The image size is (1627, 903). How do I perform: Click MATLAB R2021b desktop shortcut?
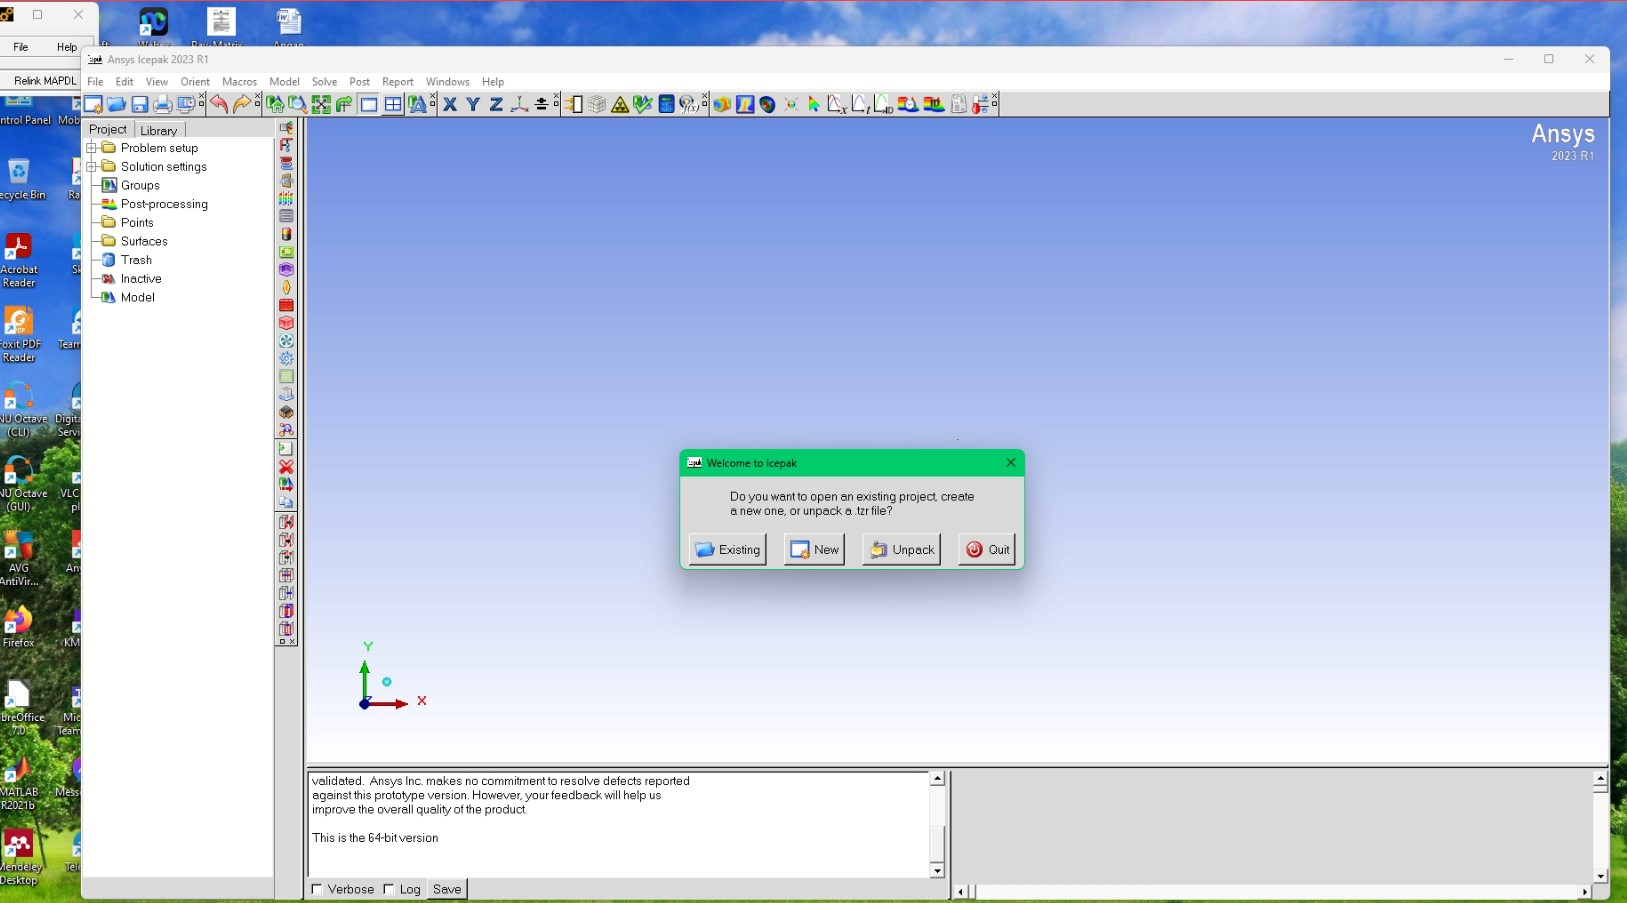(18, 783)
